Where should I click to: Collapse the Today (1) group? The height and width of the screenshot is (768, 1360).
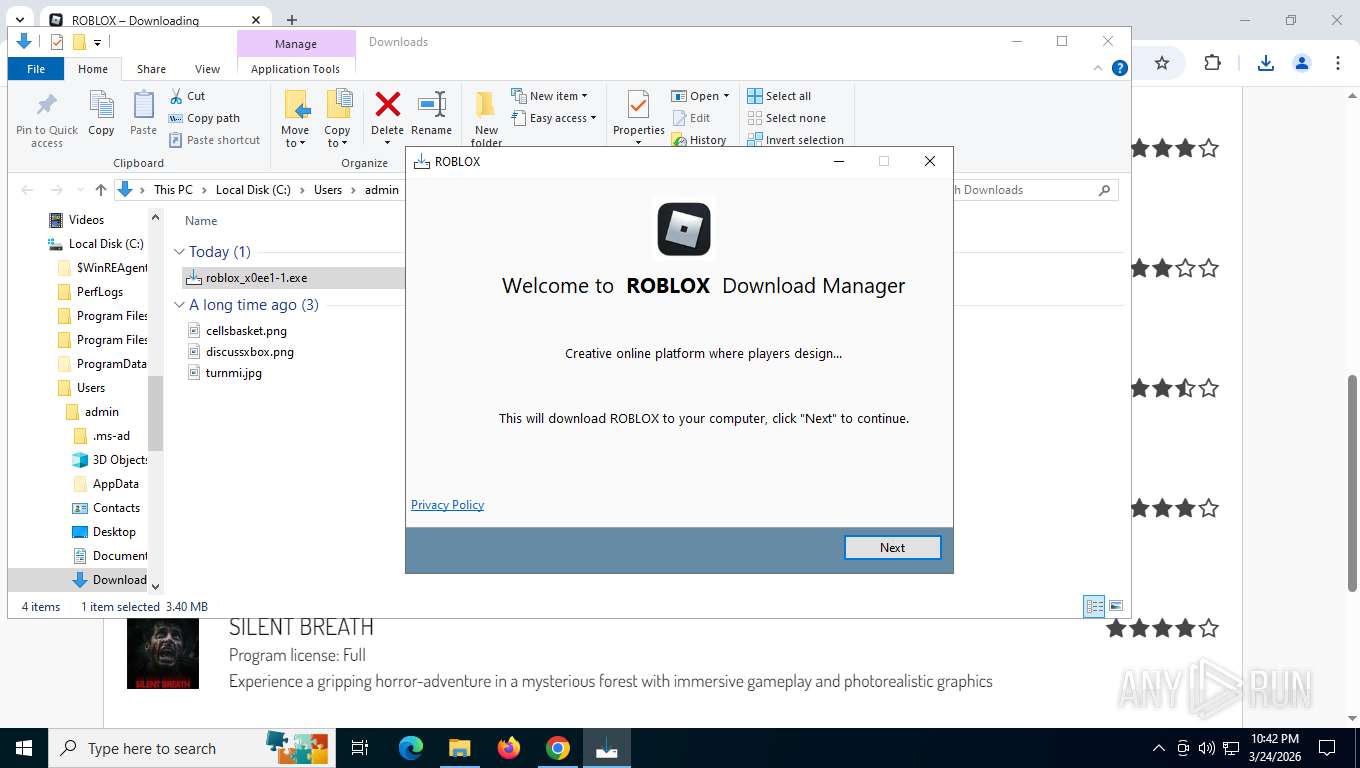coord(180,252)
